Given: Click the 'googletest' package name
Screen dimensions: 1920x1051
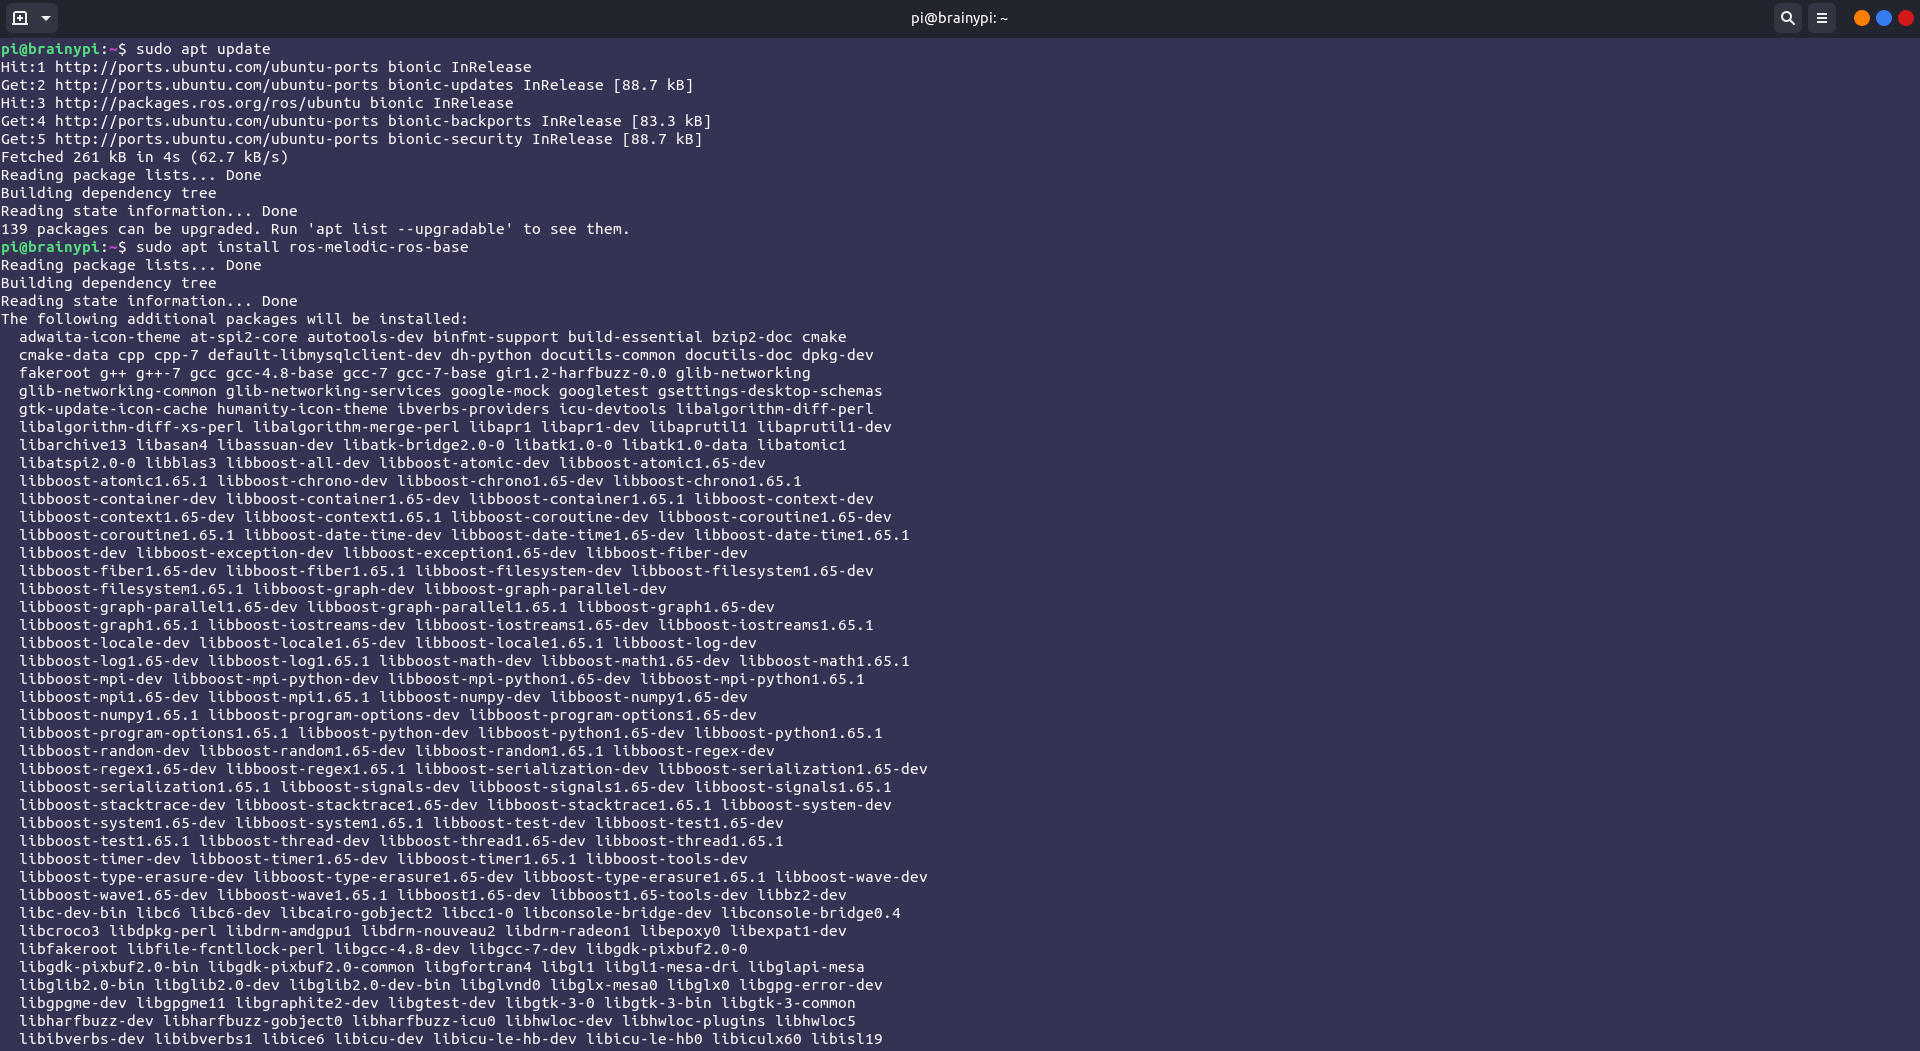Looking at the screenshot, I should [x=603, y=391].
